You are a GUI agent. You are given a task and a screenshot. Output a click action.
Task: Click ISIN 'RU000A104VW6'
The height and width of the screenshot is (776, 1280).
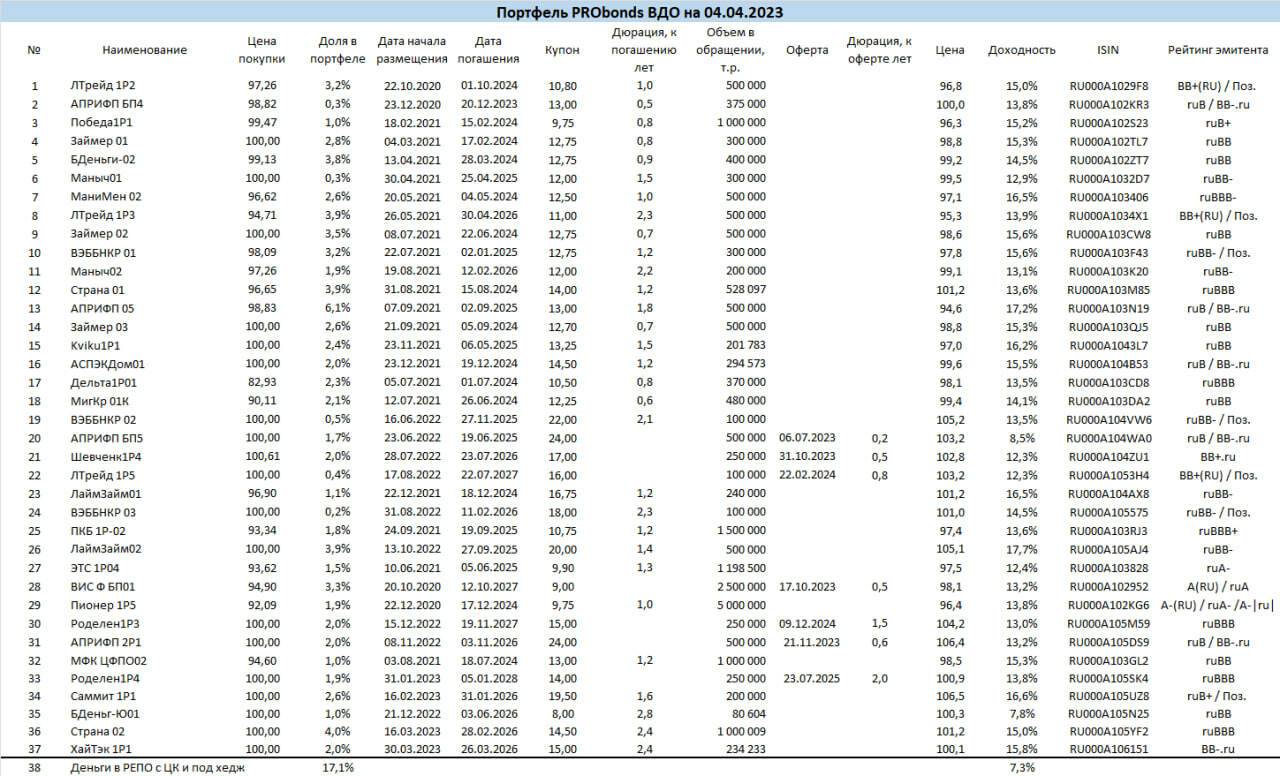[1108, 419]
